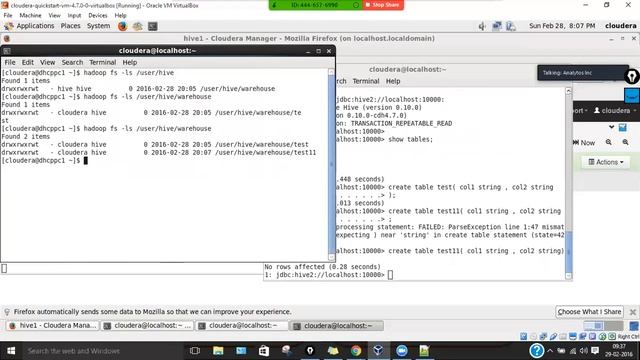Click the Windows Start button
This screenshot has width=640, height=360.
tap(11, 351)
